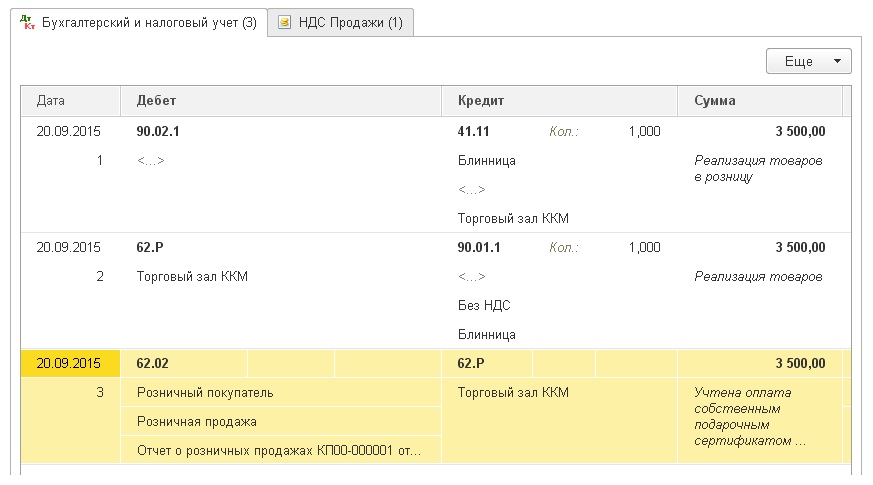Click the Кредит column header
Viewport: 873px width, 485px height.
pyautogui.click(x=560, y=101)
